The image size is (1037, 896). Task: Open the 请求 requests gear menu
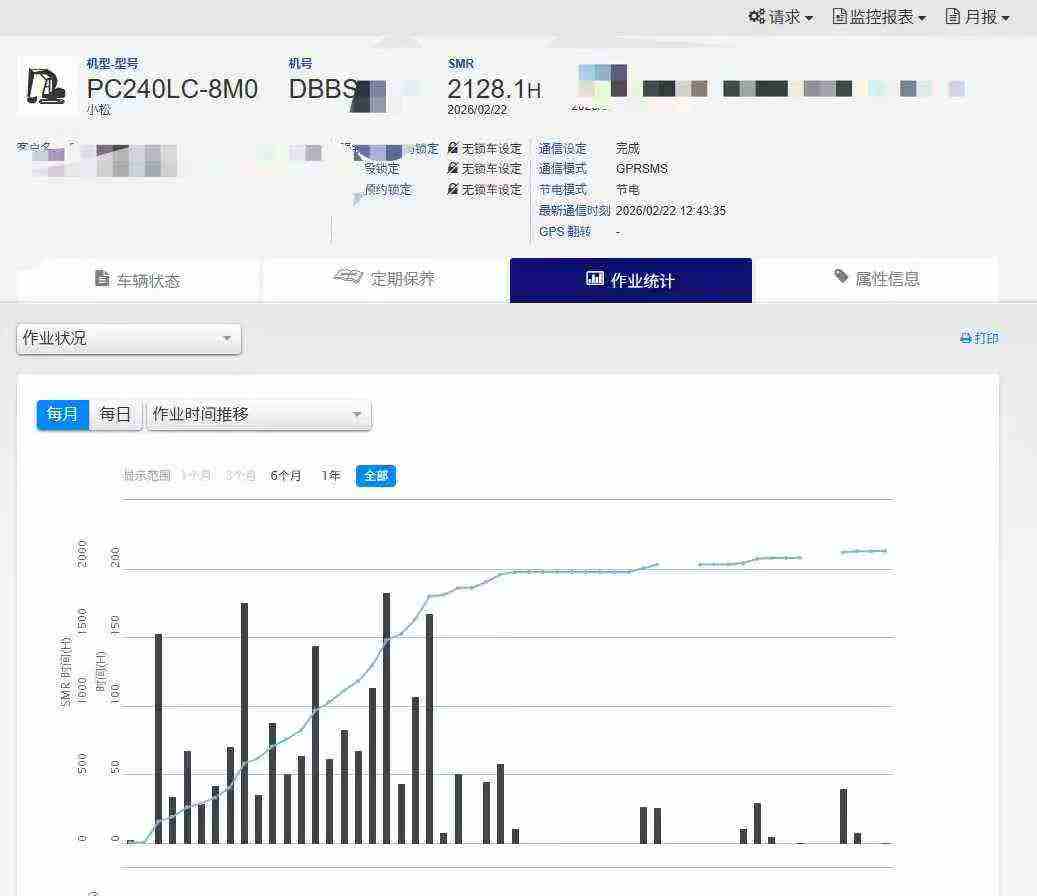(757, 16)
